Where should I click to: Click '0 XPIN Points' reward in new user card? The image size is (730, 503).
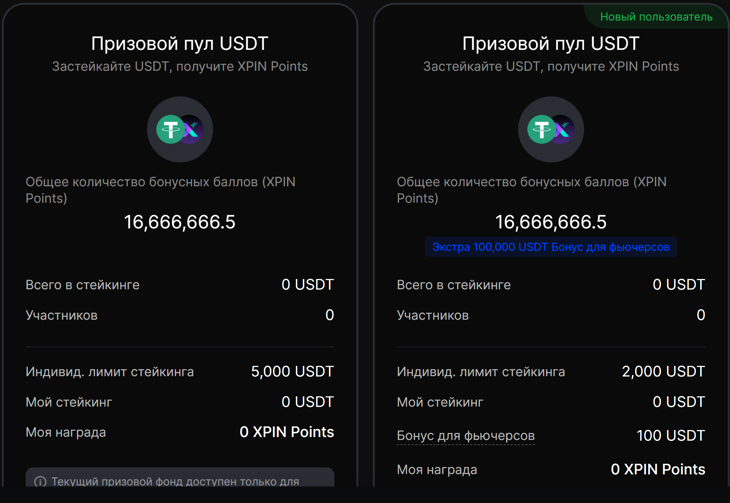point(658,469)
